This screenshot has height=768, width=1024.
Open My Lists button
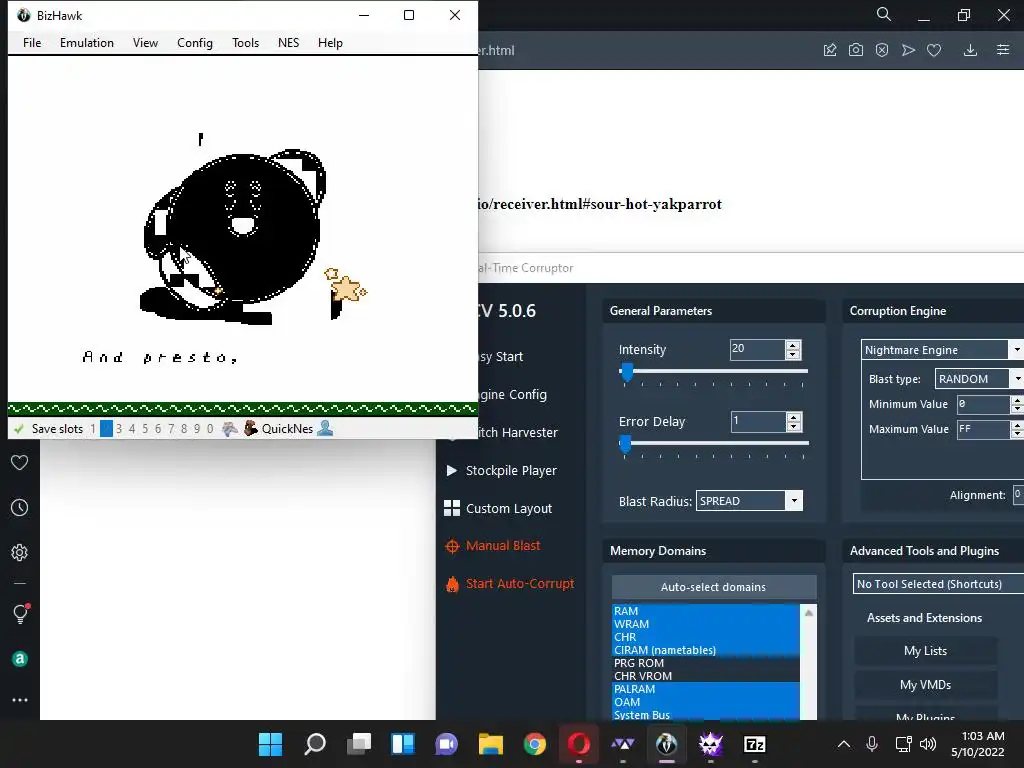click(925, 650)
